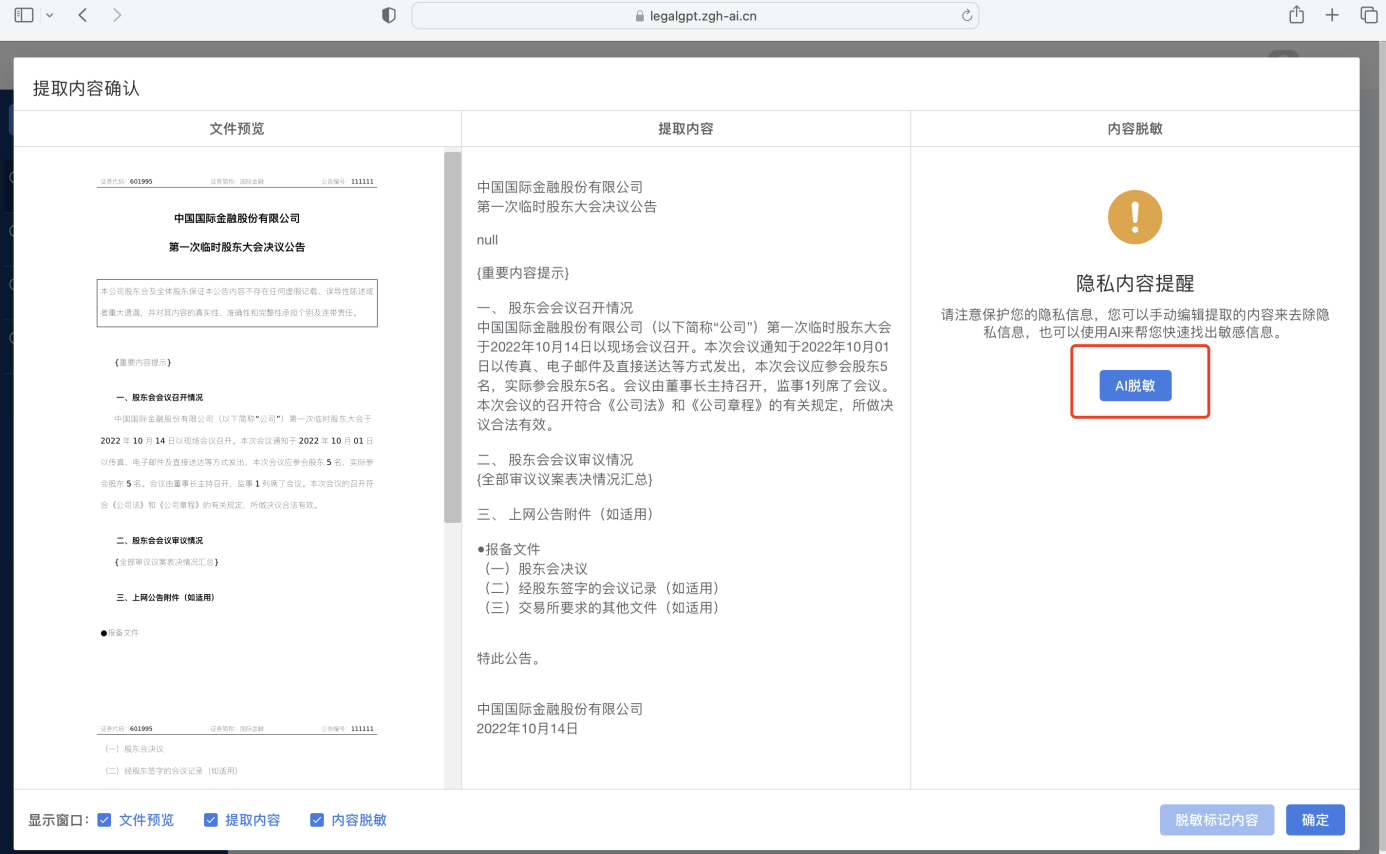1386x854 pixels.
Task: Open a new tab with plus icon
Action: pyautogui.click(x=1332, y=15)
